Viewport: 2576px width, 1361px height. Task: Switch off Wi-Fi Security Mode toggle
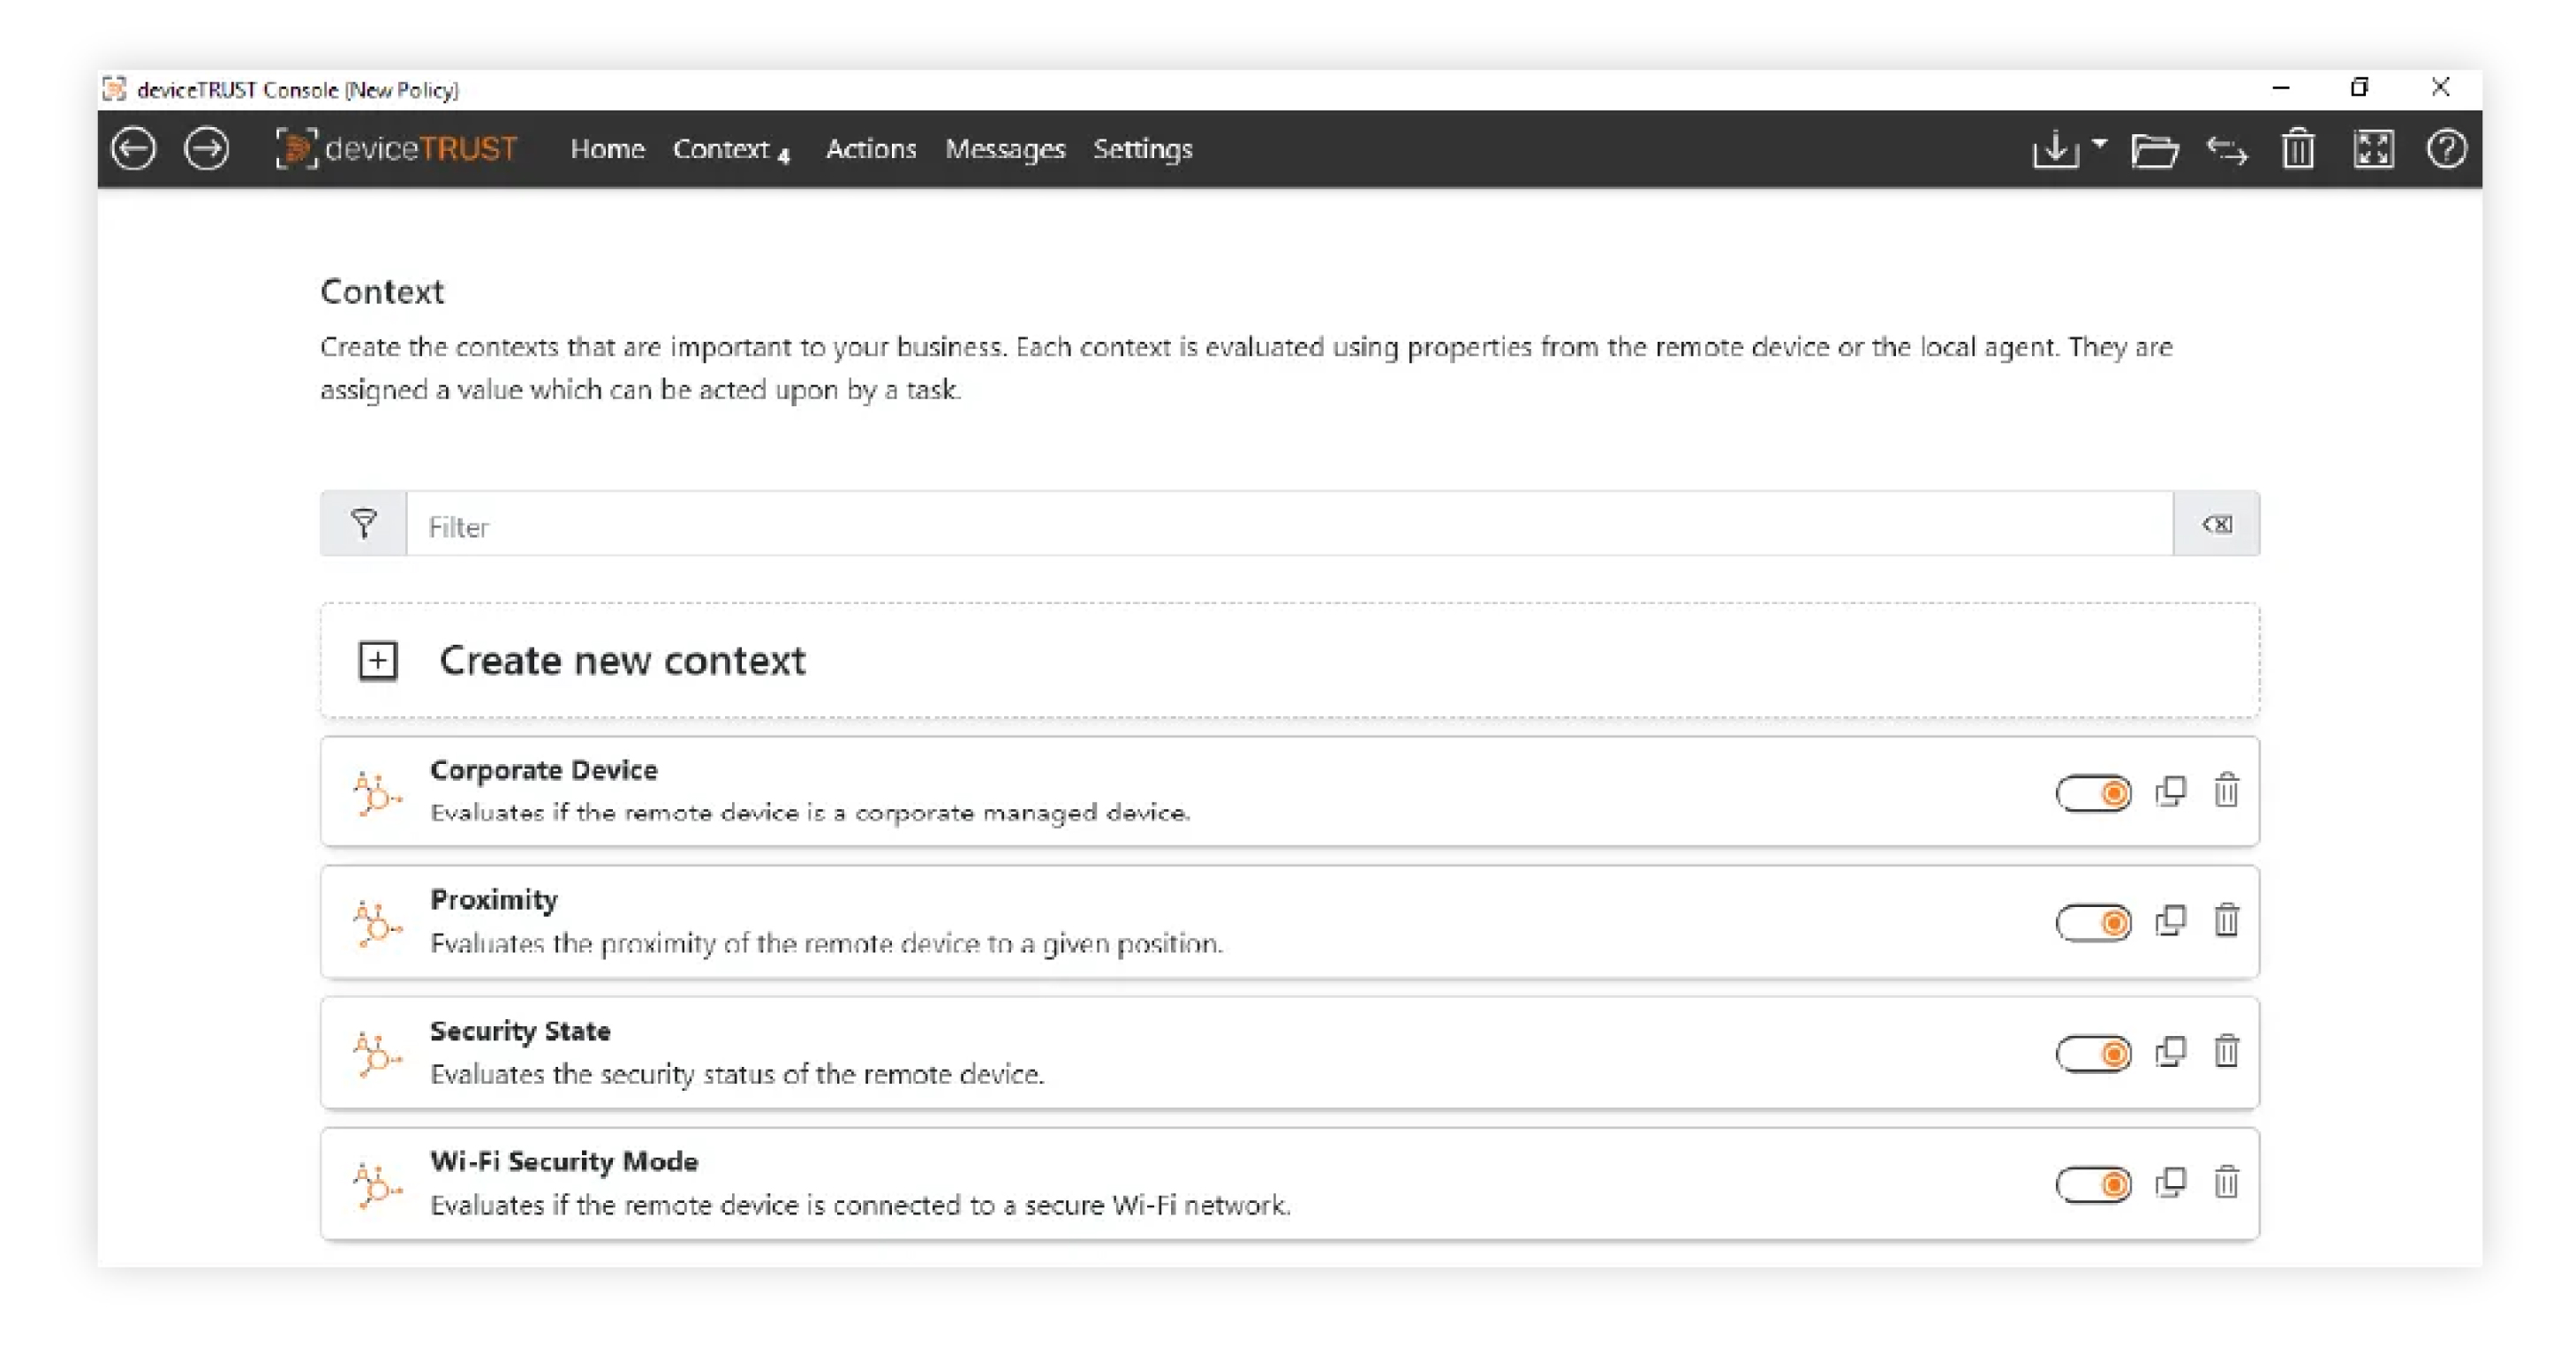click(2093, 1184)
